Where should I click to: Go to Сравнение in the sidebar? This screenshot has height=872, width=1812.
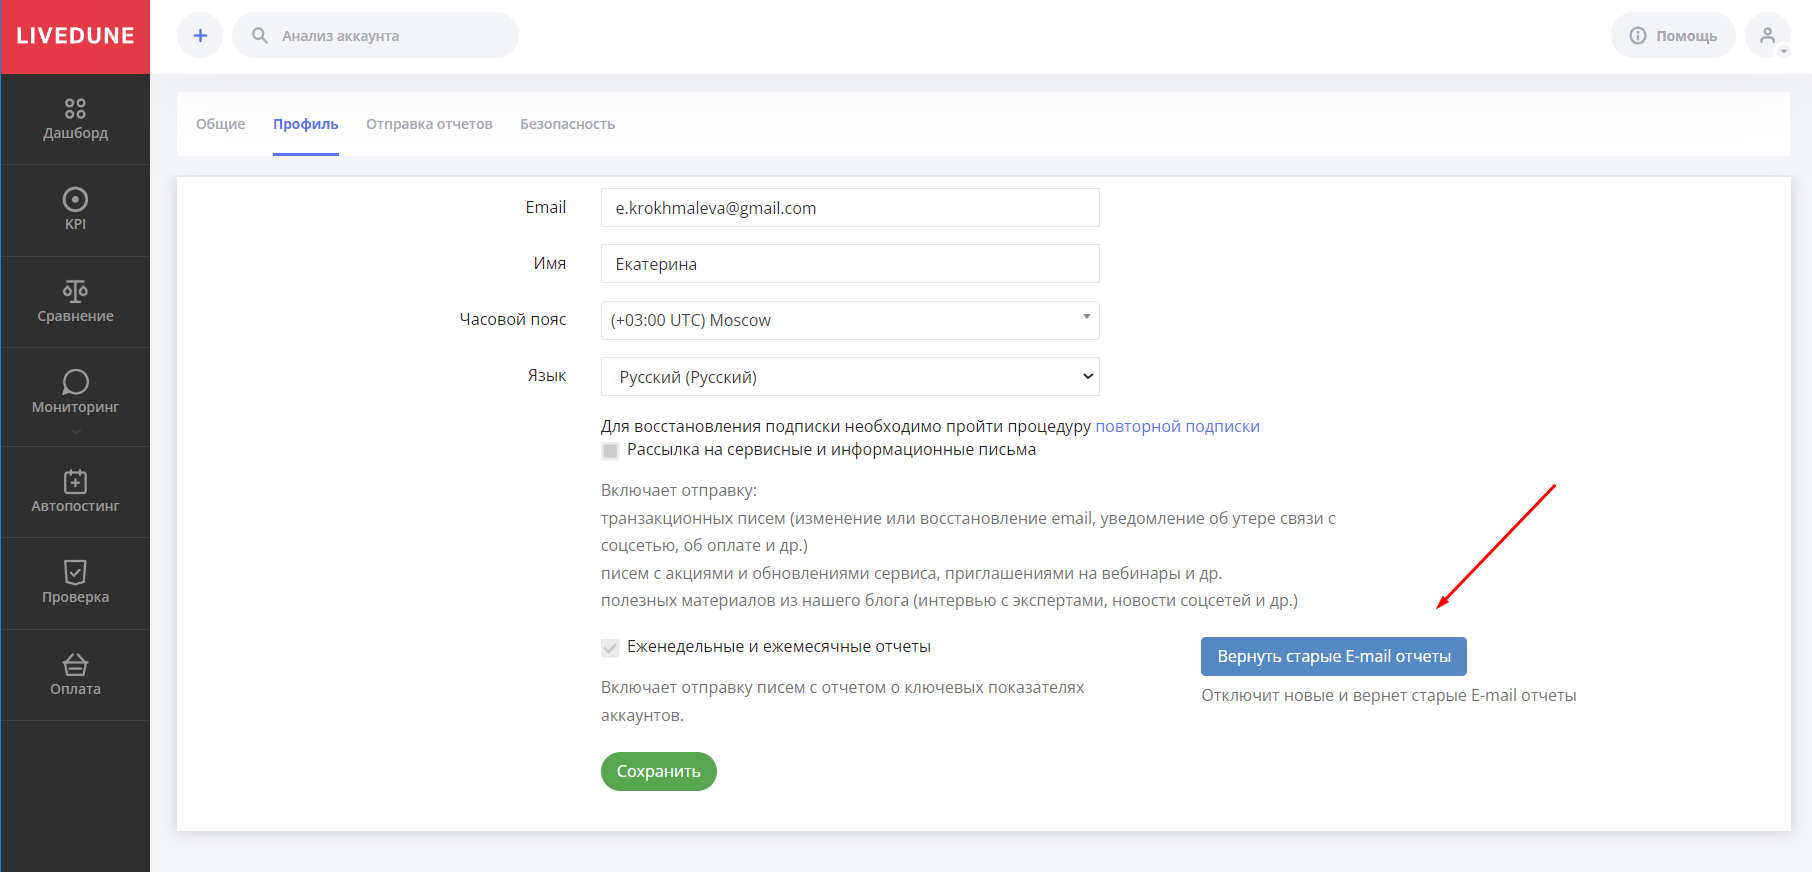point(75,302)
